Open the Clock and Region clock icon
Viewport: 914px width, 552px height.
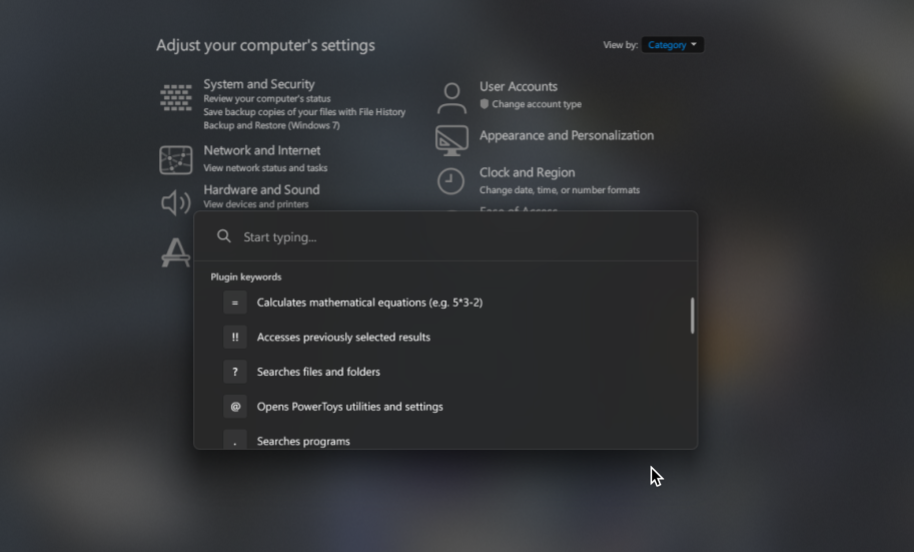click(x=451, y=181)
